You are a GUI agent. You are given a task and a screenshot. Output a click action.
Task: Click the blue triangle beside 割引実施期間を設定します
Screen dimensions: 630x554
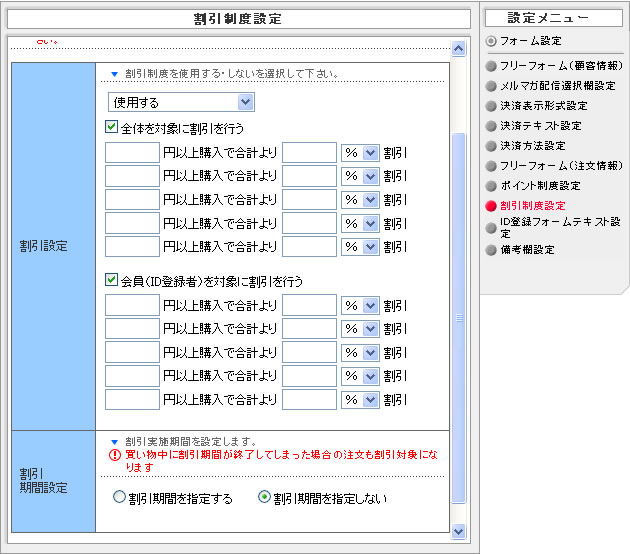[115, 441]
